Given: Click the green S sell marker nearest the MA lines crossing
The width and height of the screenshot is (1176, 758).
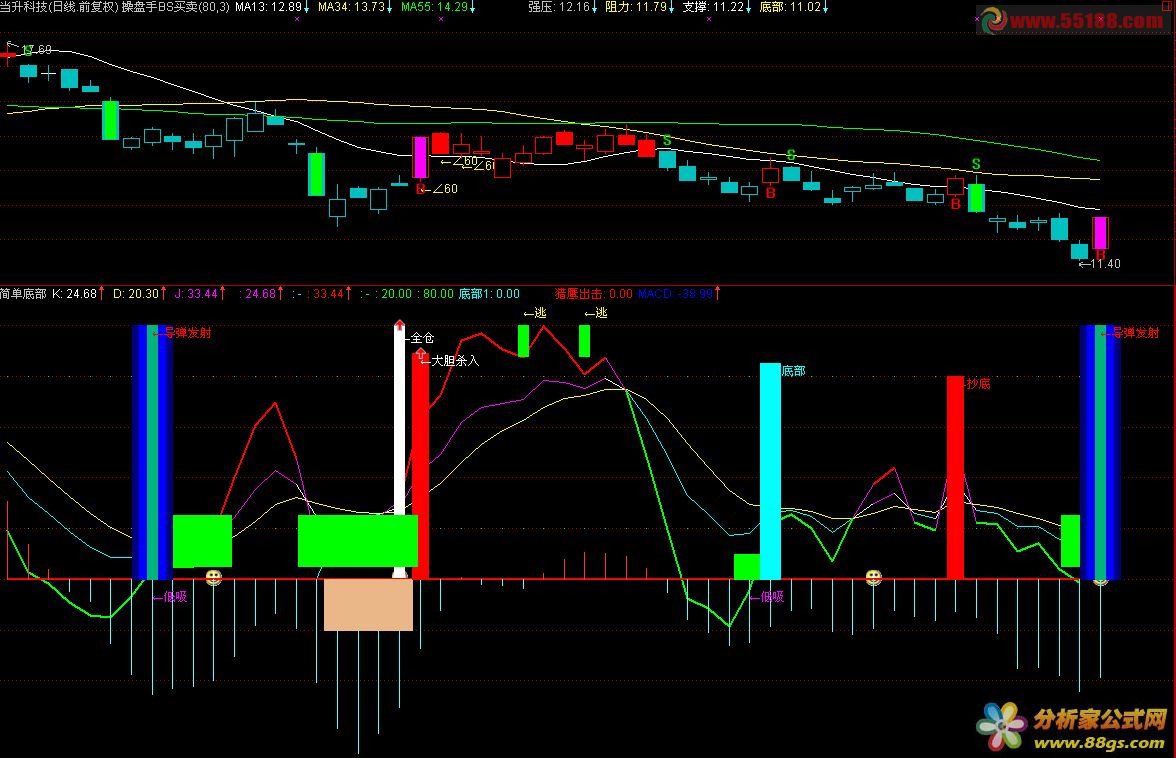Looking at the screenshot, I should (667, 141).
